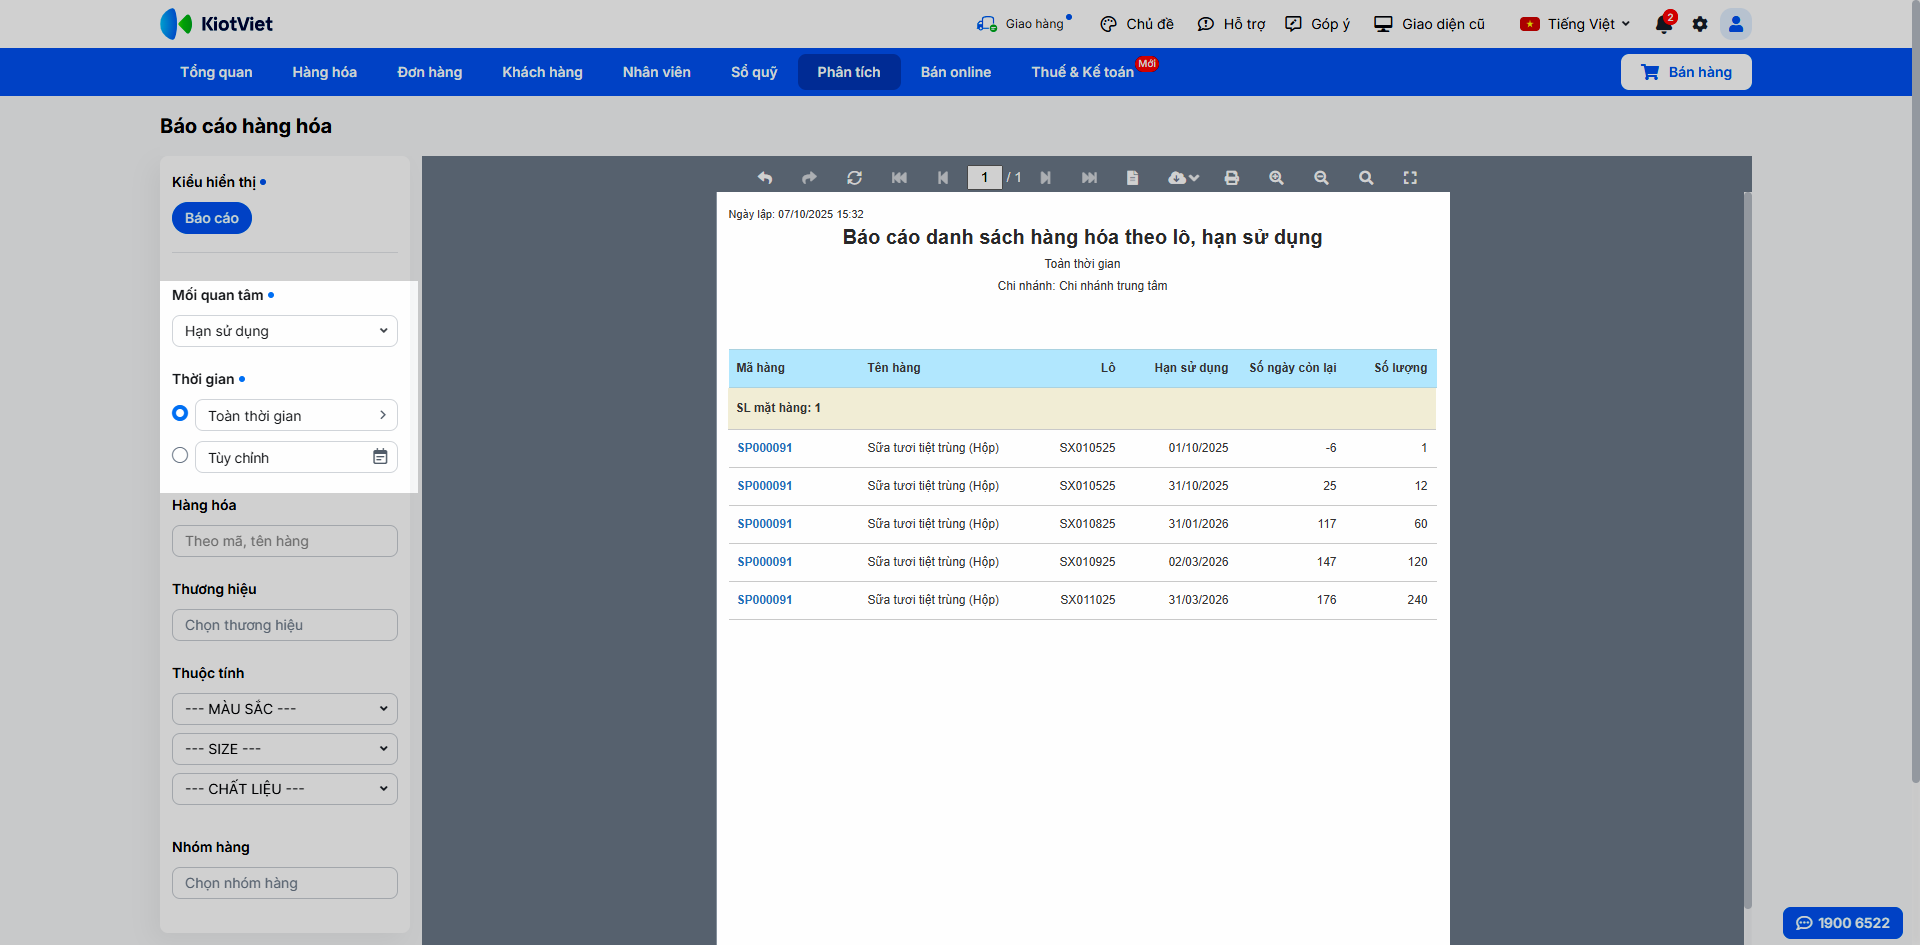1920x945 pixels.
Task: Open settings gear in header
Action: click(1700, 24)
